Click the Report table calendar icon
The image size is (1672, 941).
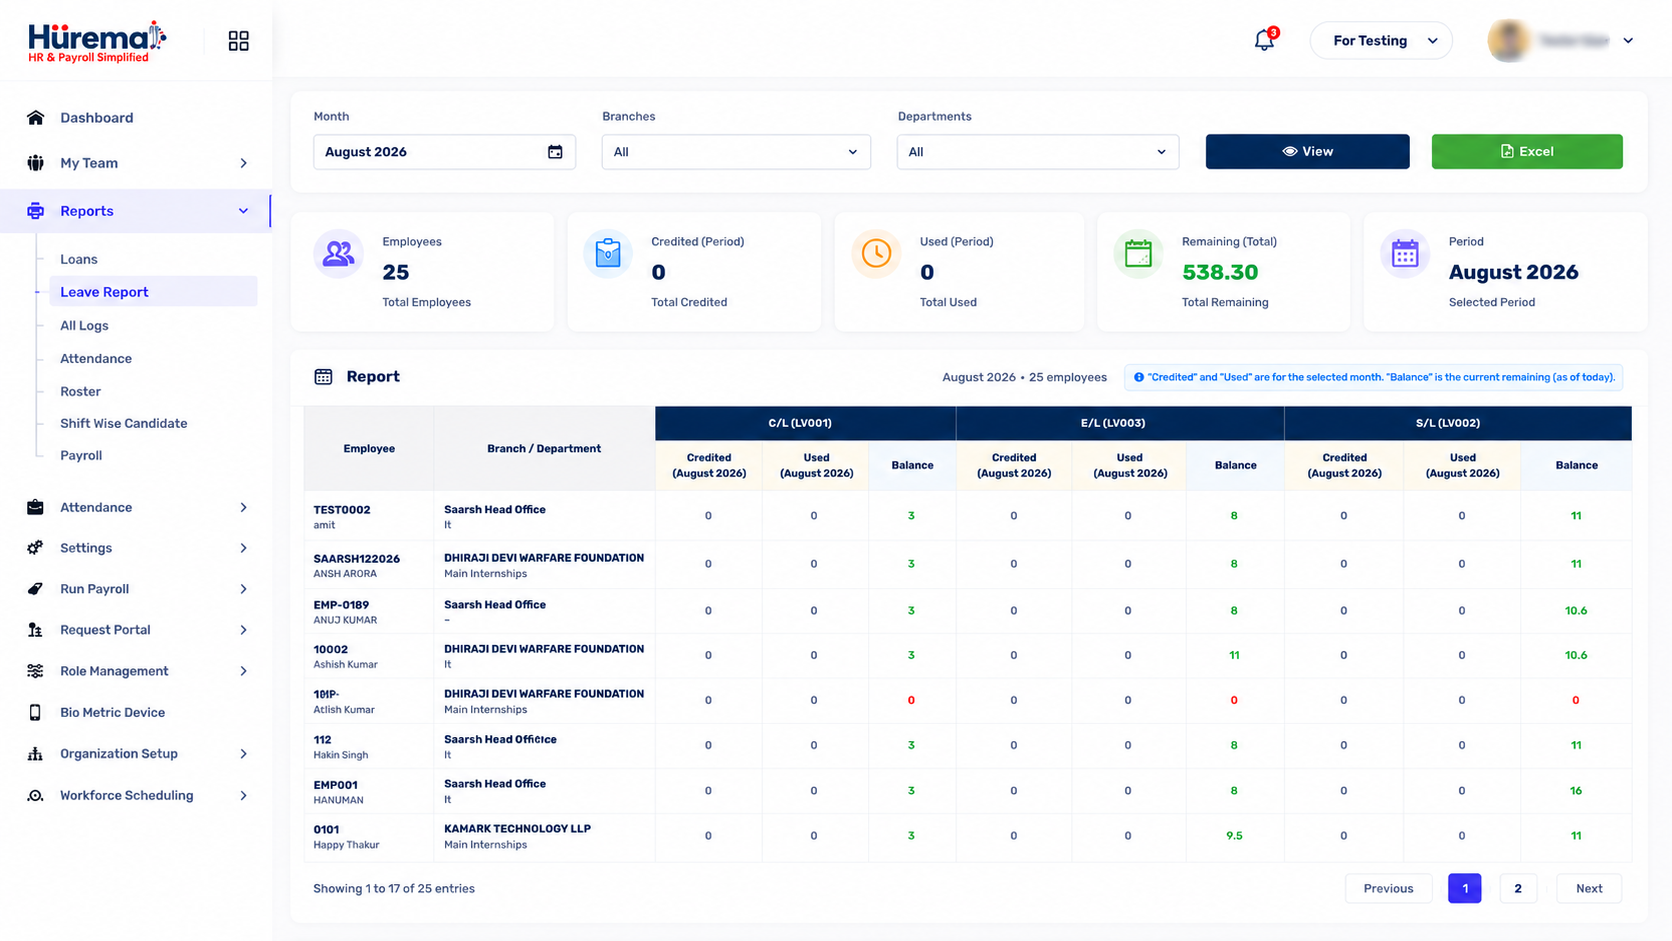point(323,377)
